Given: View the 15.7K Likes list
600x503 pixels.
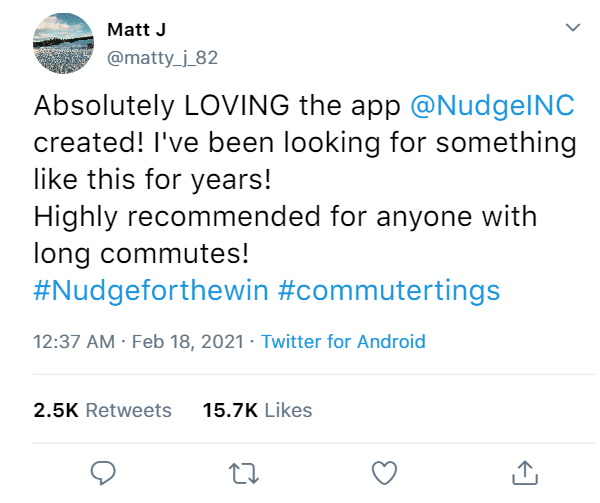Looking at the screenshot, I should pyautogui.click(x=258, y=410).
